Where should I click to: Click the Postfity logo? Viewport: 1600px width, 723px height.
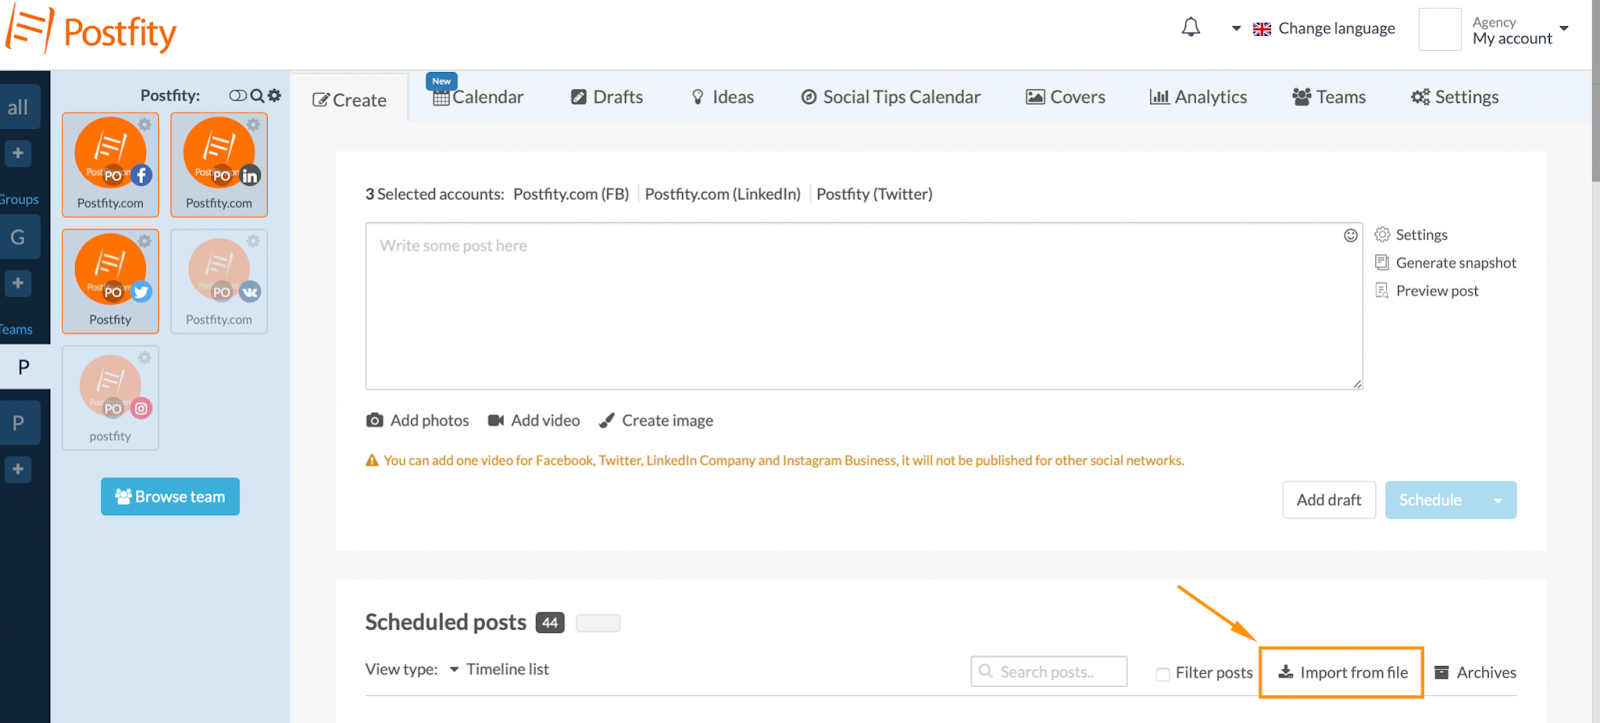click(91, 31)
